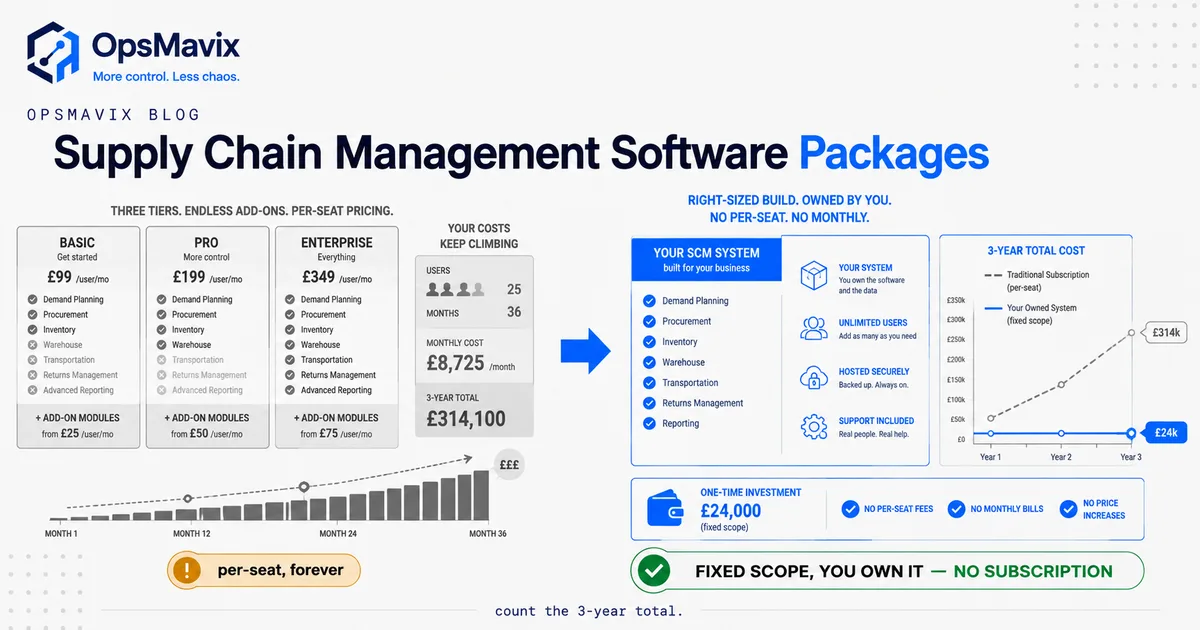
Task: Select the BASIC tier card heading
Action: 78,242
